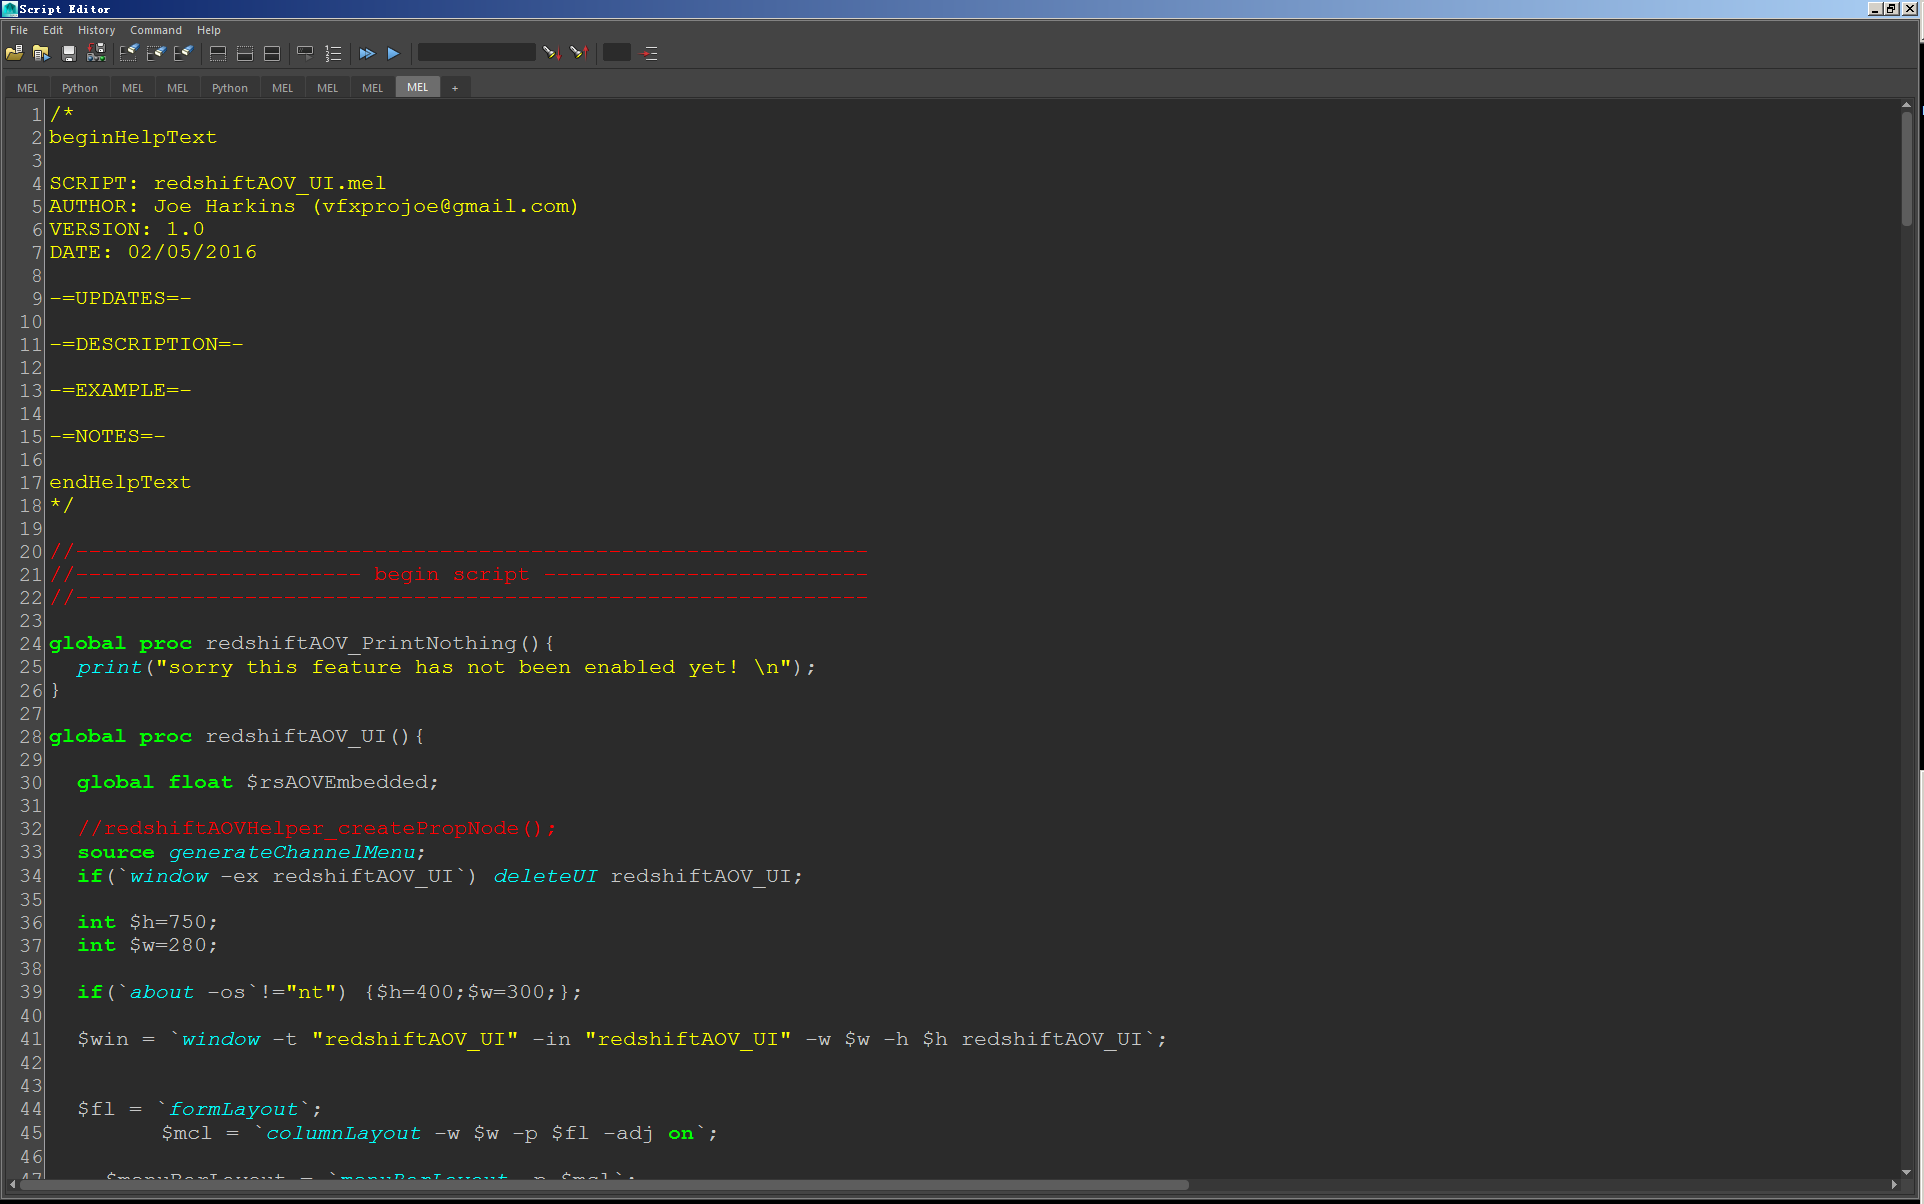Add a new tab with the plus button
This screenshot has width=1924, height=1204.
point(455,87)
